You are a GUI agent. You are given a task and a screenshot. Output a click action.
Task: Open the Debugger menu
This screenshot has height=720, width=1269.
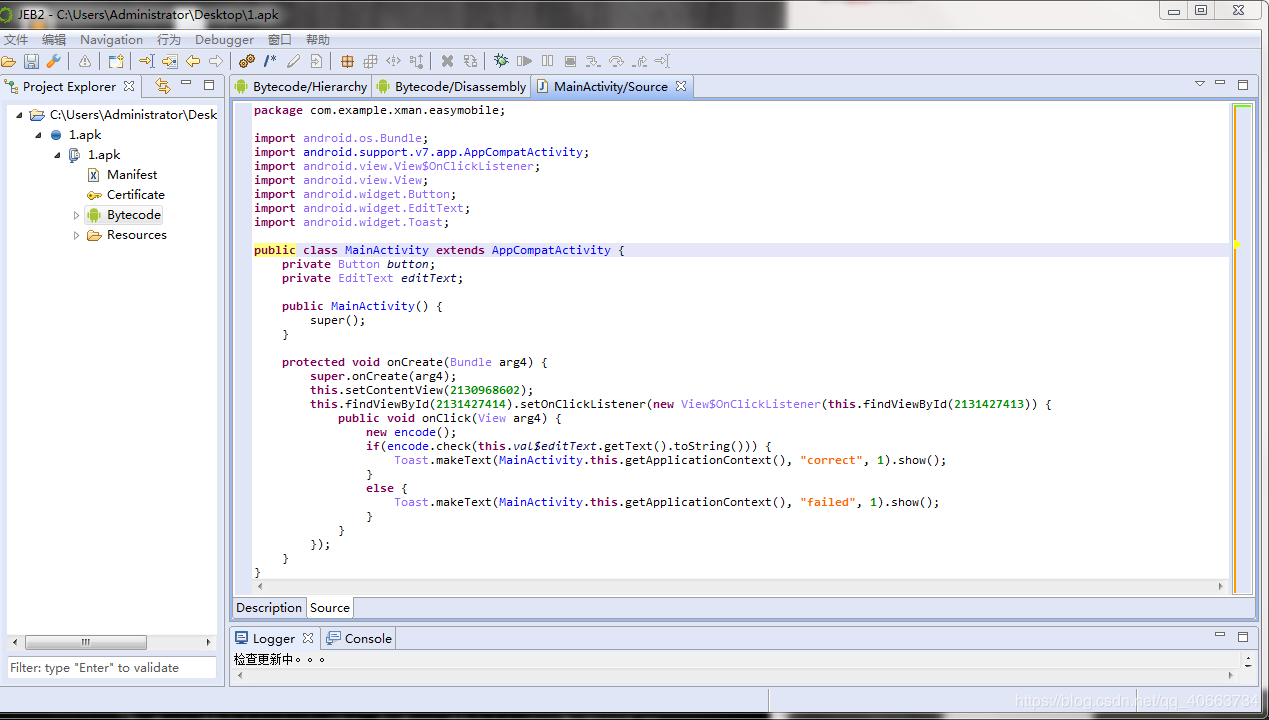tap(224, 40)
